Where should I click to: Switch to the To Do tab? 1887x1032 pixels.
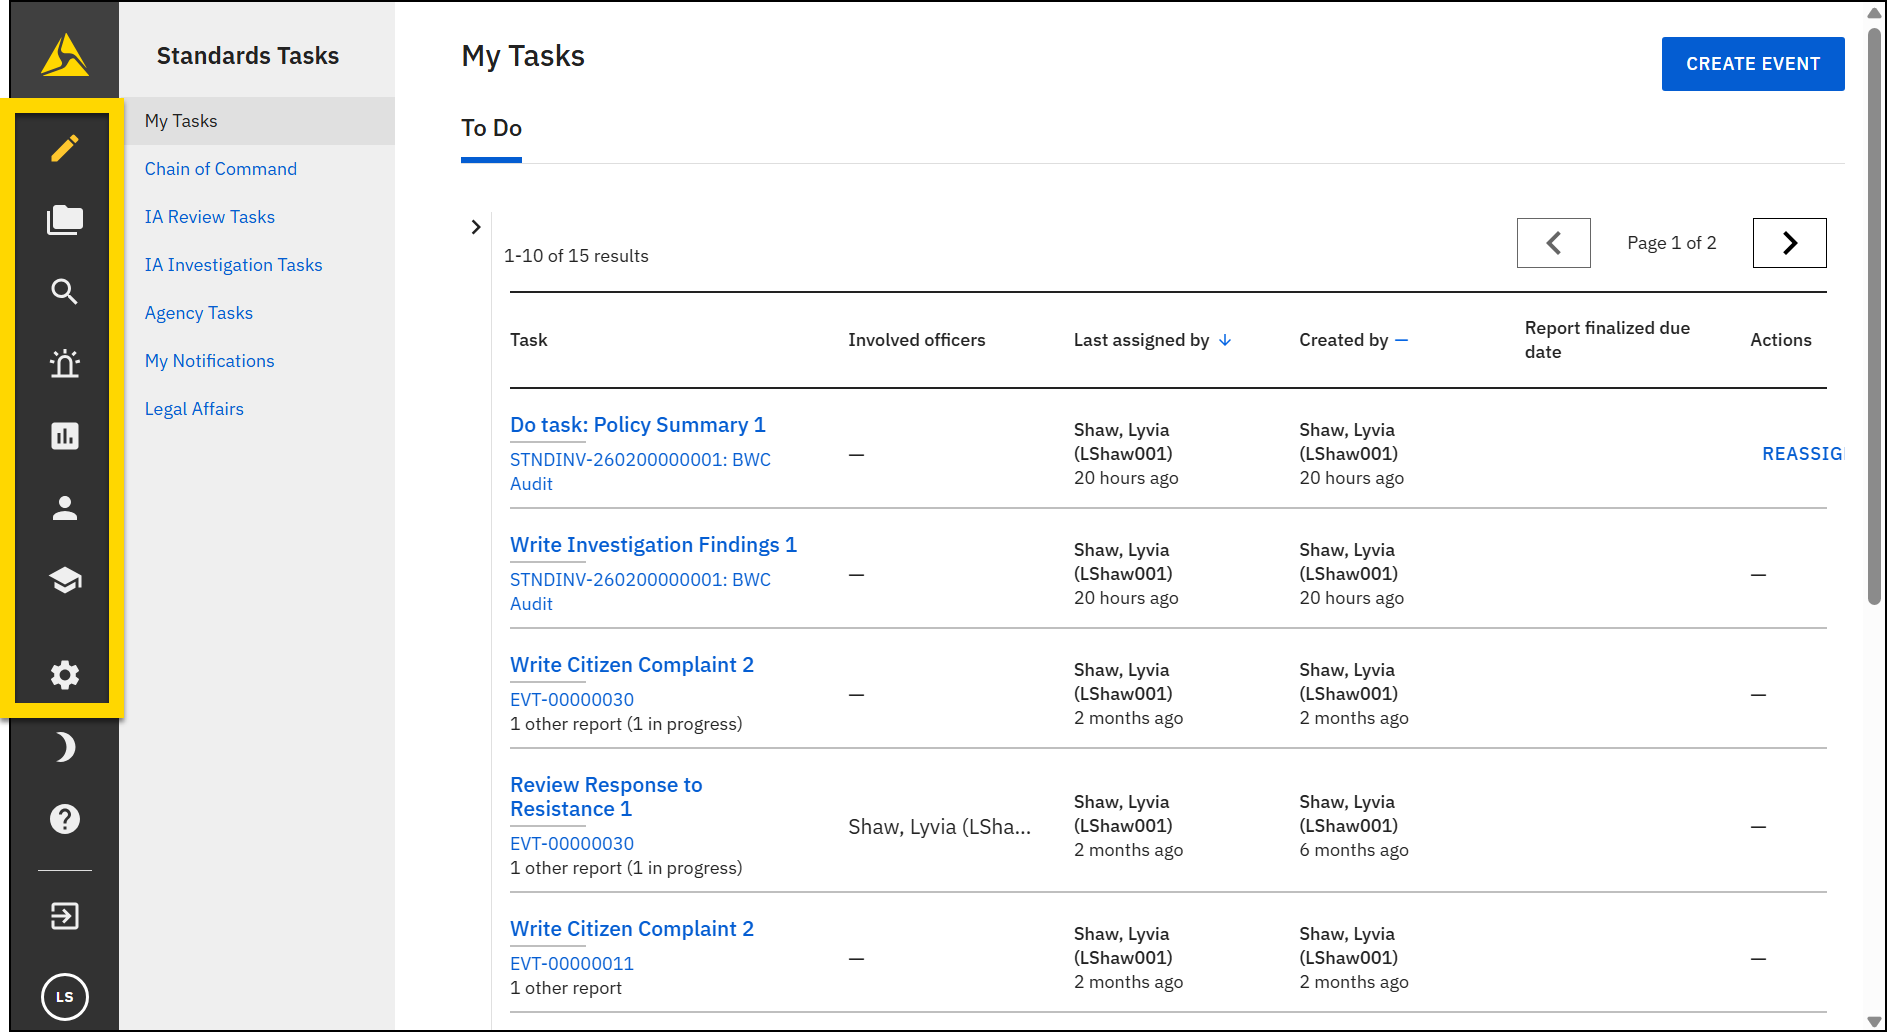[491, 128]
